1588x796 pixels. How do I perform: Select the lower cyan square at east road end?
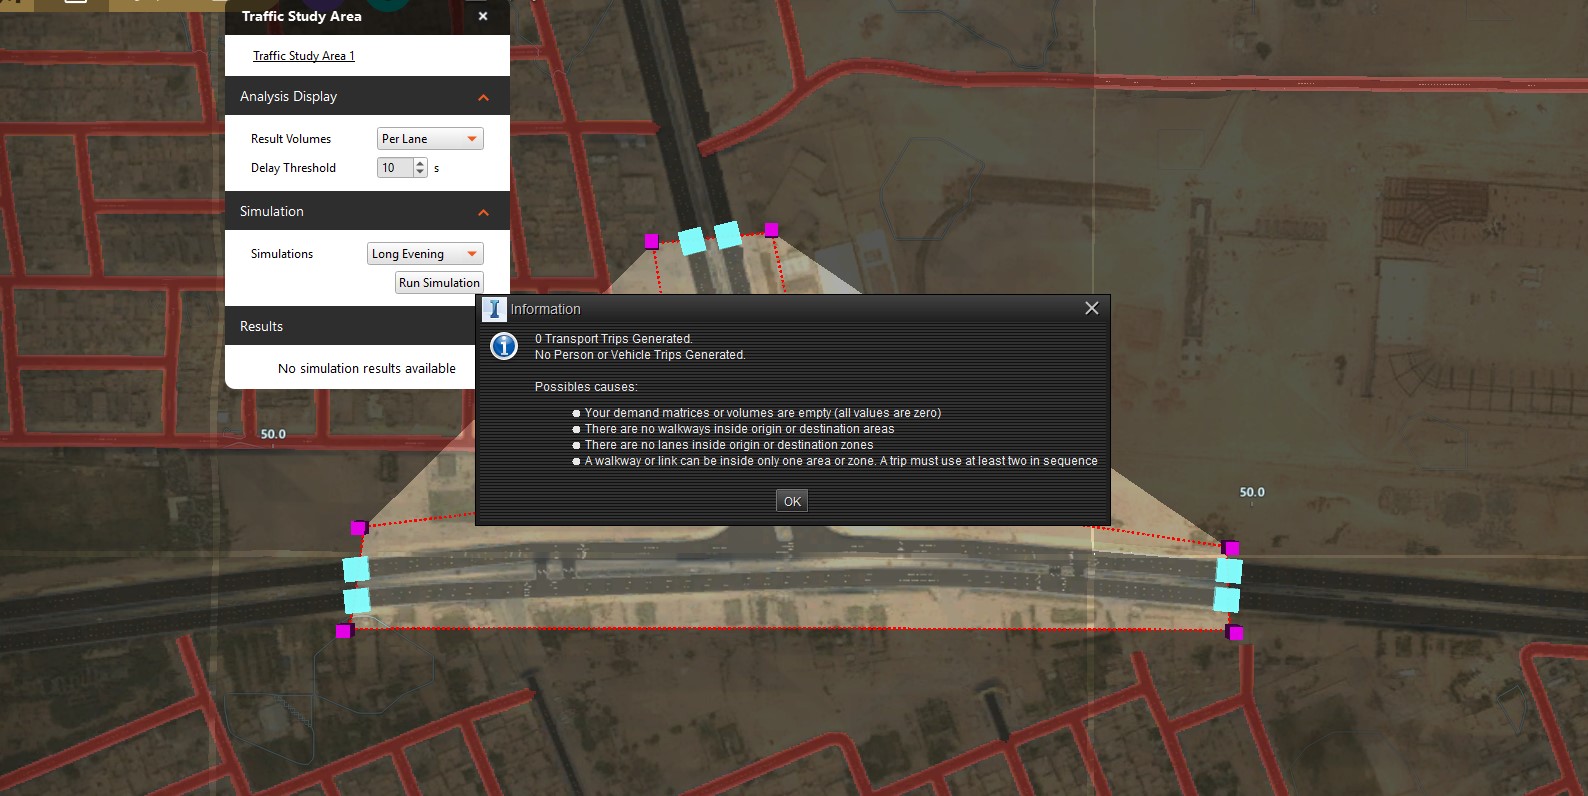pos(1227,600)
